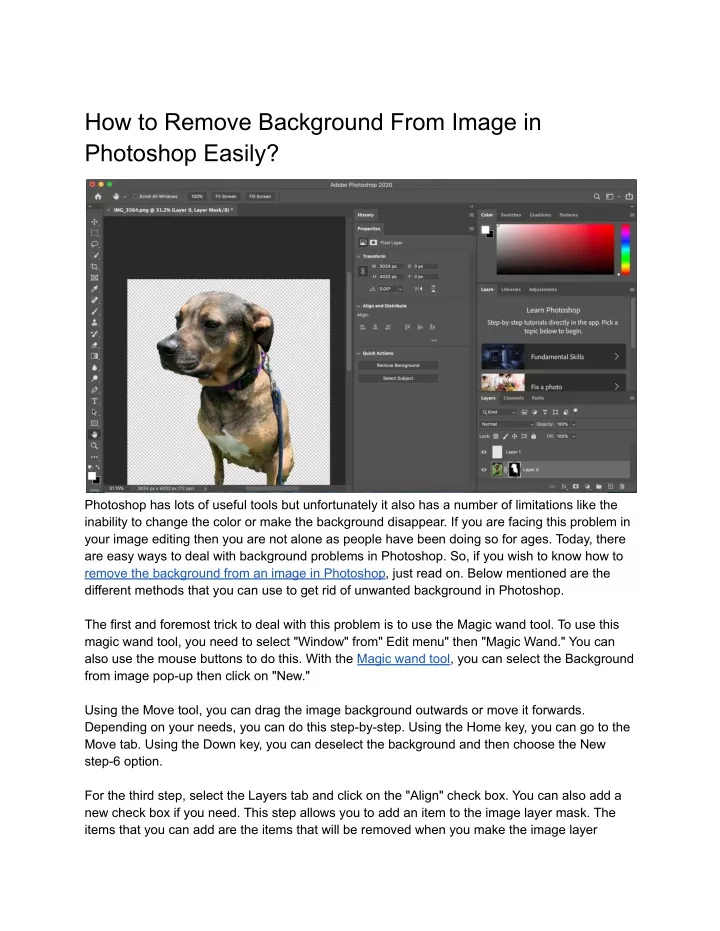This screenshot has height=931, width=720.
Task: Open the Photoshop Home screen icon
Action: (98, 197)
